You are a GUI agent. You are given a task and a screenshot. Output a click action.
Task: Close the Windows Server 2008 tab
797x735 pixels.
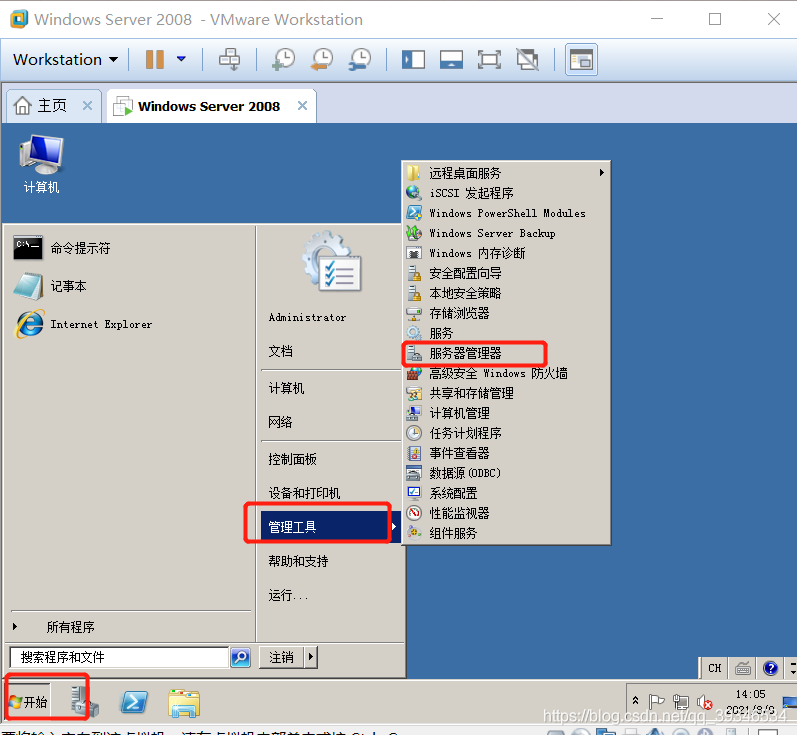[x=302, y=106]
